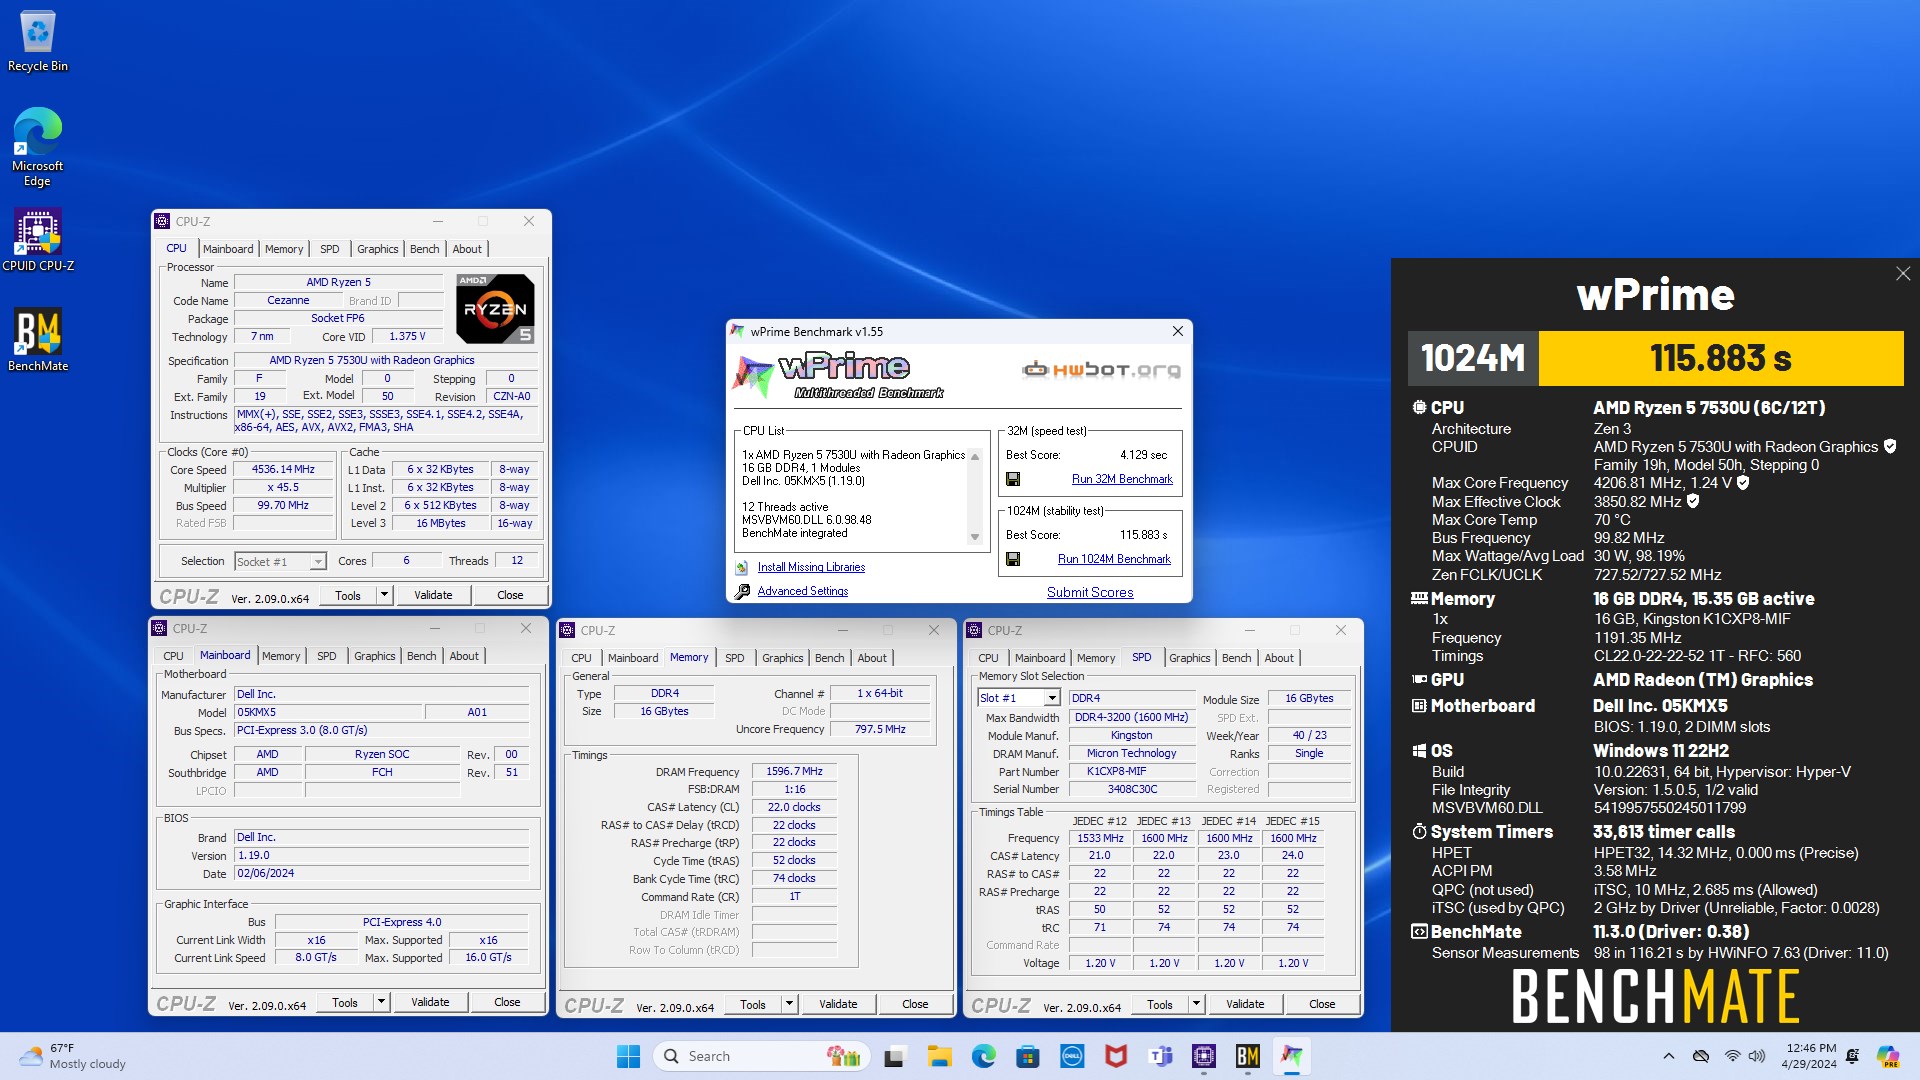Click Run 1024M Benchmark link
Image resolution: width=1920 pixels, height=1080 pixels.
[x=1114, y=559]
